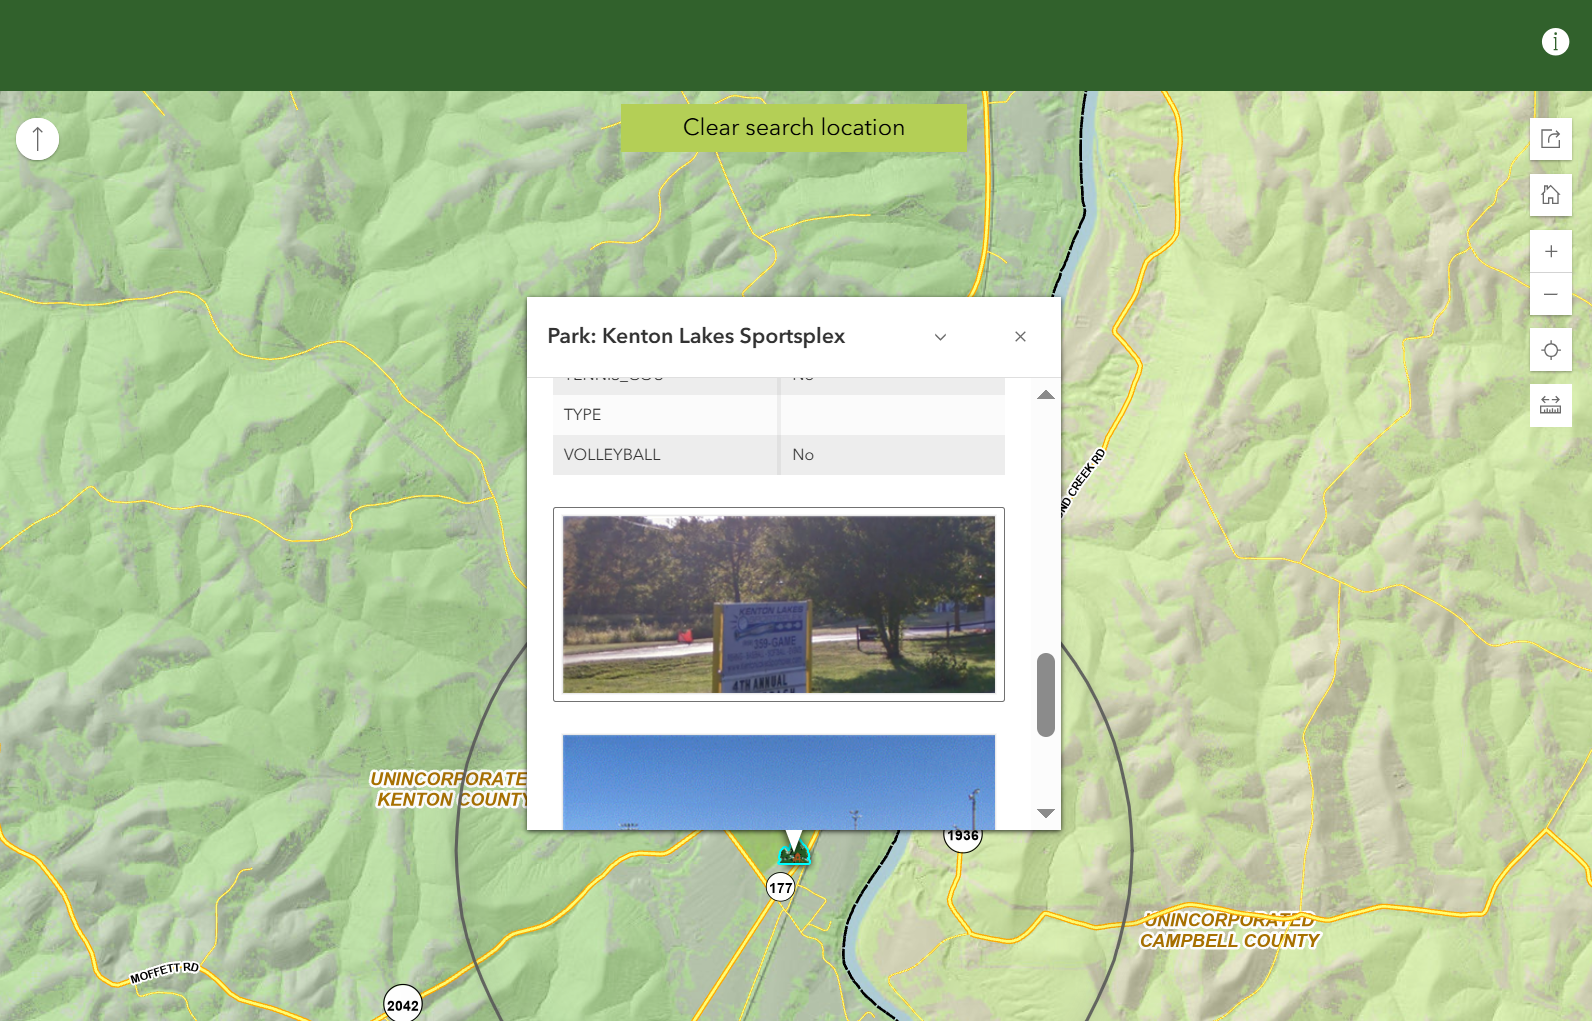Image resolution: width=1592 pixels, height=1021 pixels.
Task: Click the TYPE field row
Action: point(779,415)
